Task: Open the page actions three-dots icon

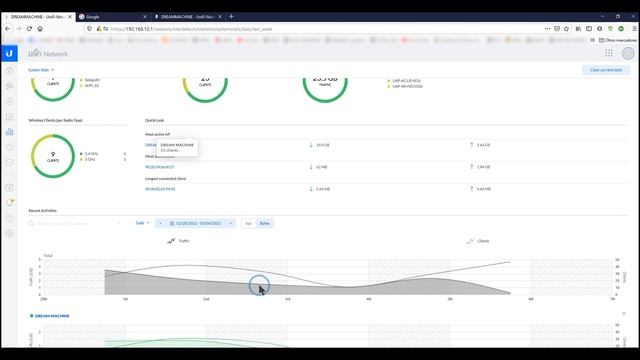Action: click(x=547, y=29)
